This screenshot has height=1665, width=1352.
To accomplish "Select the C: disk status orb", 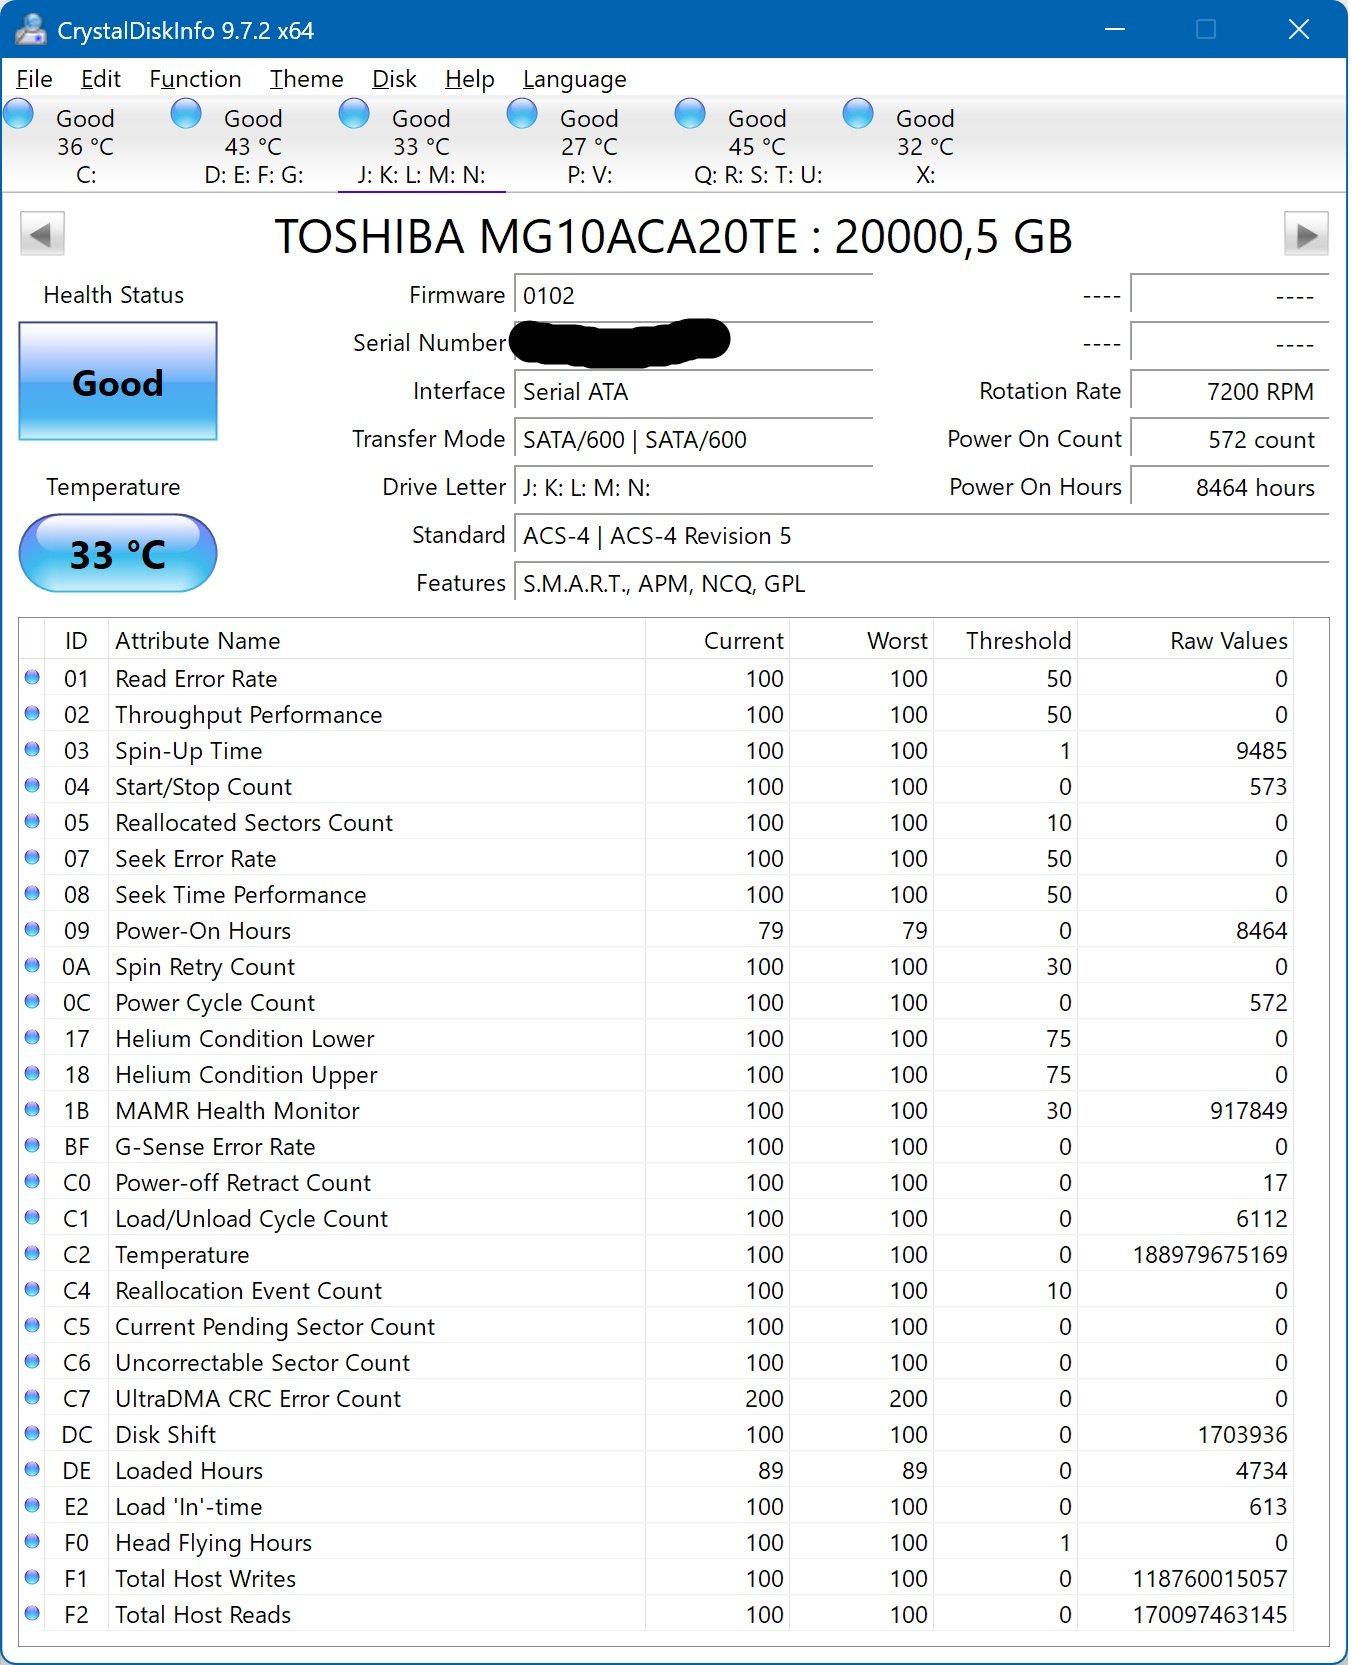I will (x=19, y=115).
